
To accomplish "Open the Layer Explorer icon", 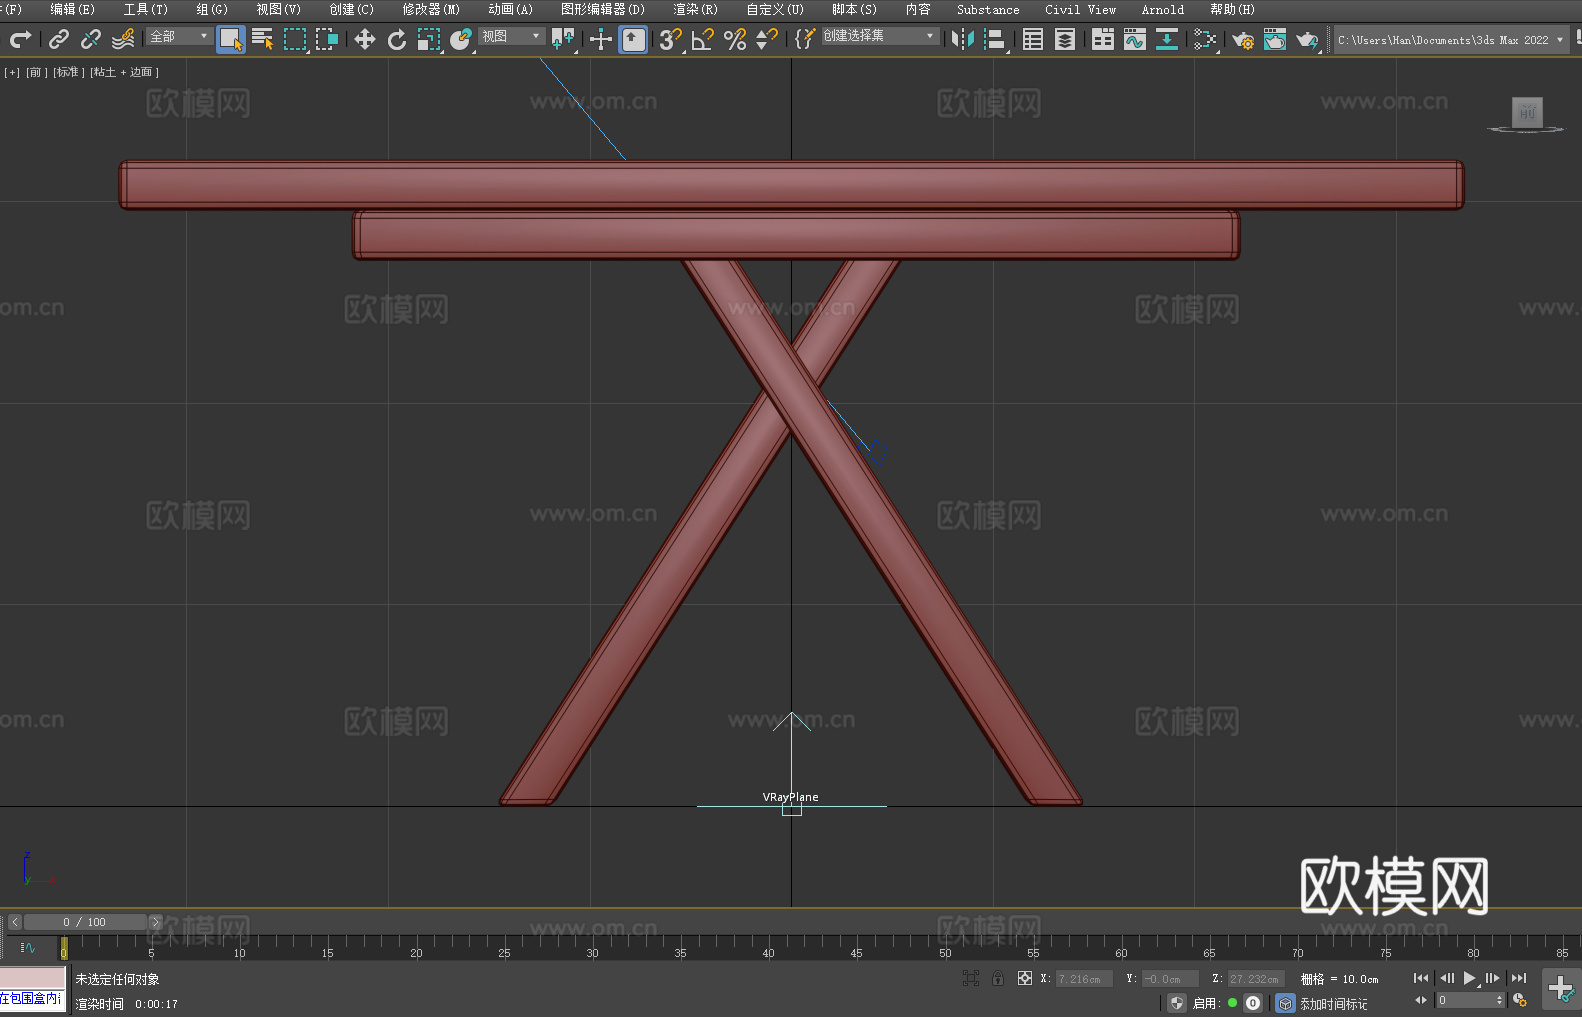I will pos(1065,39).
